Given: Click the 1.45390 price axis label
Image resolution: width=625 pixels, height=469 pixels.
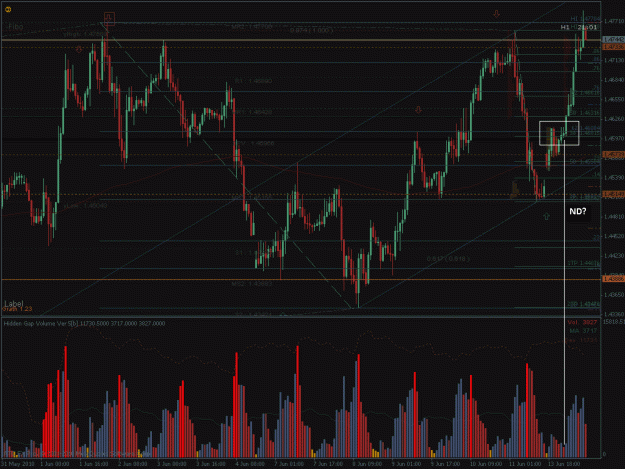Looking at the screenshot, I should click(x=614, y=178).
